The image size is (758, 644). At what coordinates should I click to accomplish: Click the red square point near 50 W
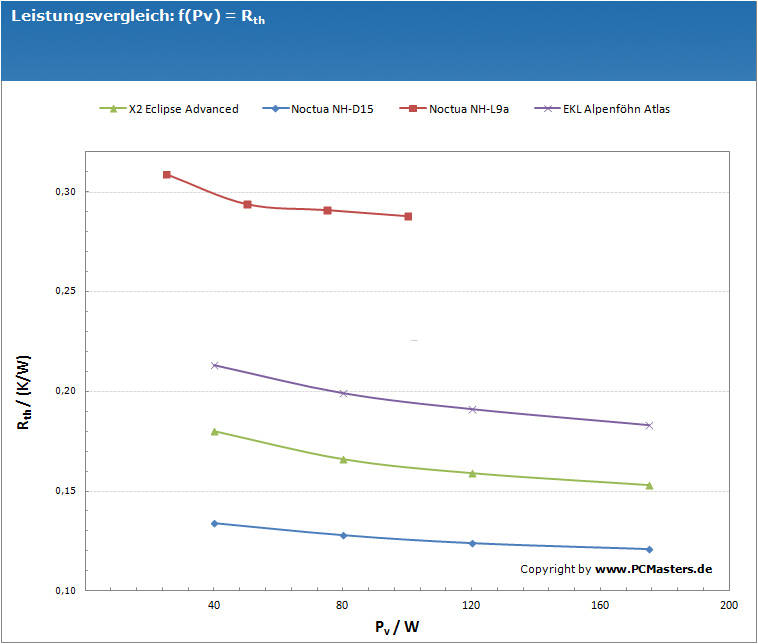point(248,205)
